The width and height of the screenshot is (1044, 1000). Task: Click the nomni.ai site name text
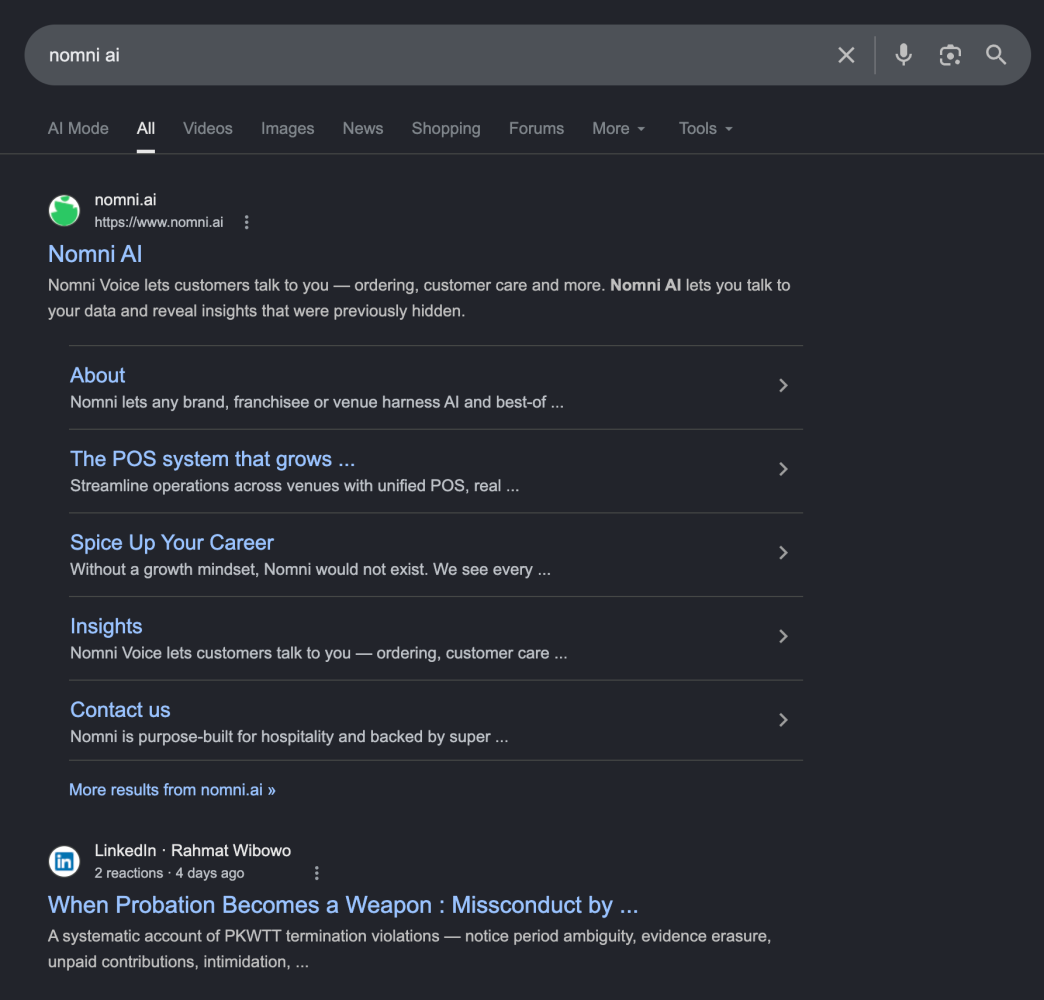(x=125, y=200)
